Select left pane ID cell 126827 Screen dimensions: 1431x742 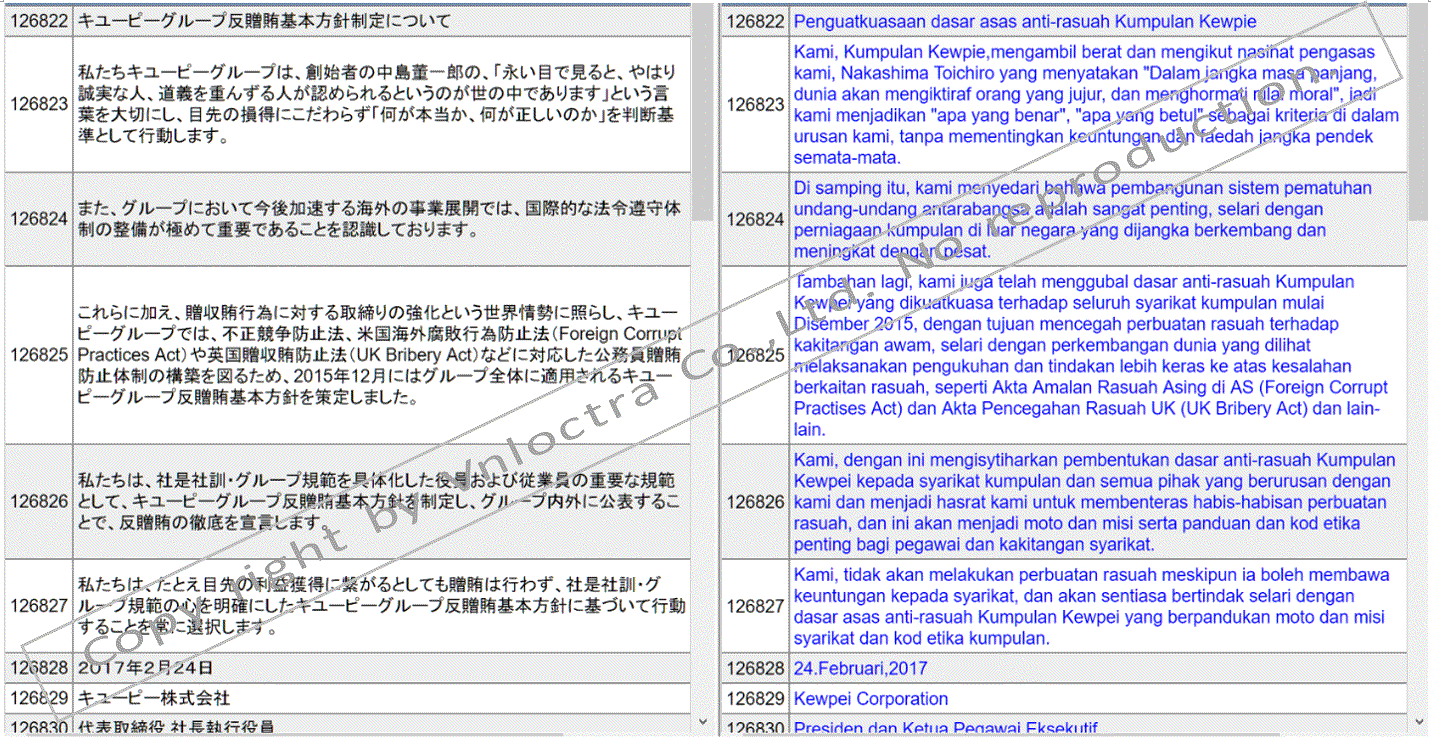(x=39, y=607)
